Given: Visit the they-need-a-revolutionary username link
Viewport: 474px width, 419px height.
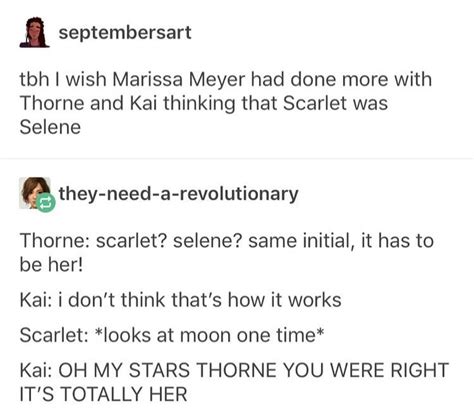Looking at the screenshot, I should pyautogui.click(x=178, y=194).
